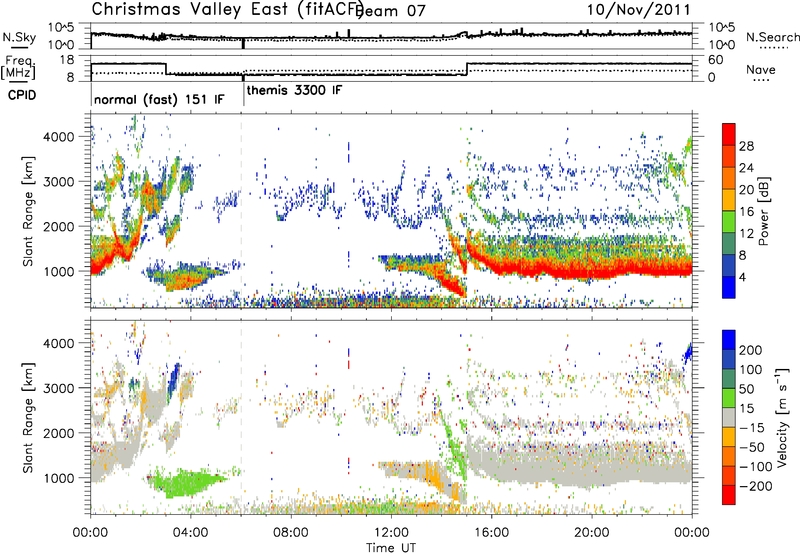Click the 'themis 3300 IF' annotation

294,91
